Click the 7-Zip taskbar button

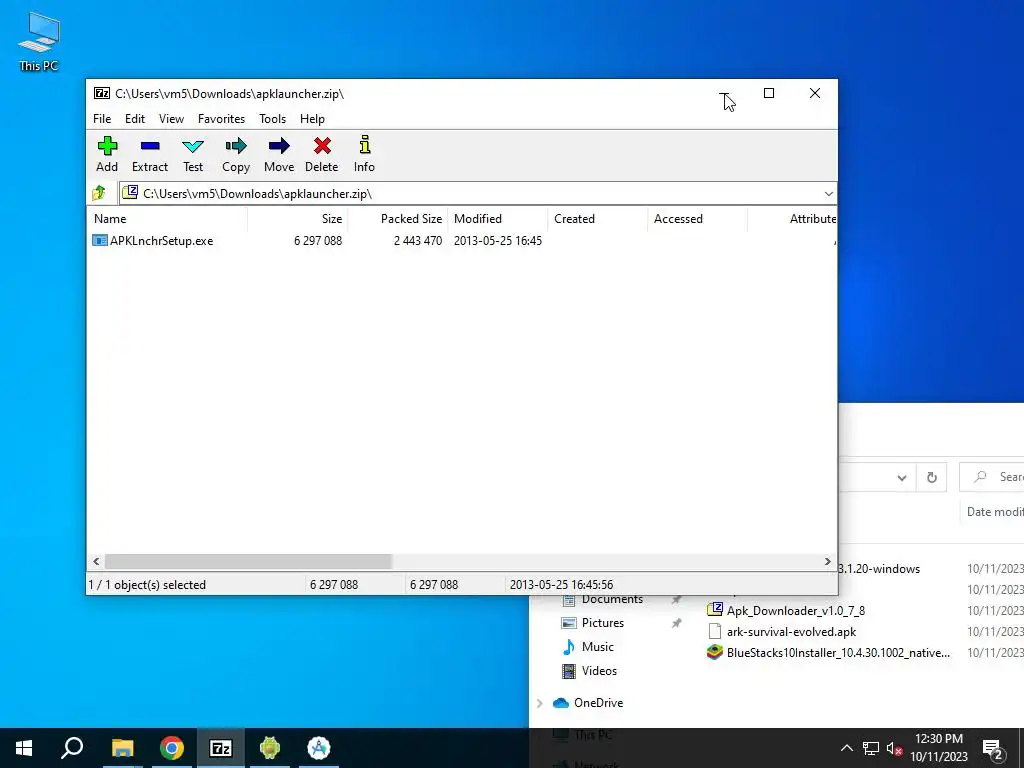(x=221, y=748)
